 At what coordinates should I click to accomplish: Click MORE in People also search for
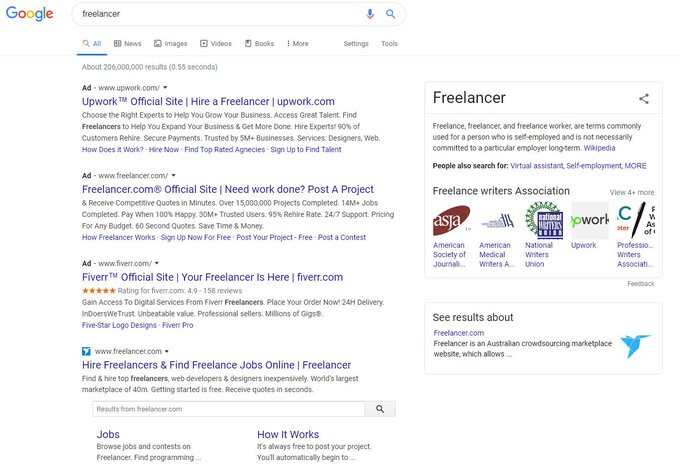click(x=635, y=166)
